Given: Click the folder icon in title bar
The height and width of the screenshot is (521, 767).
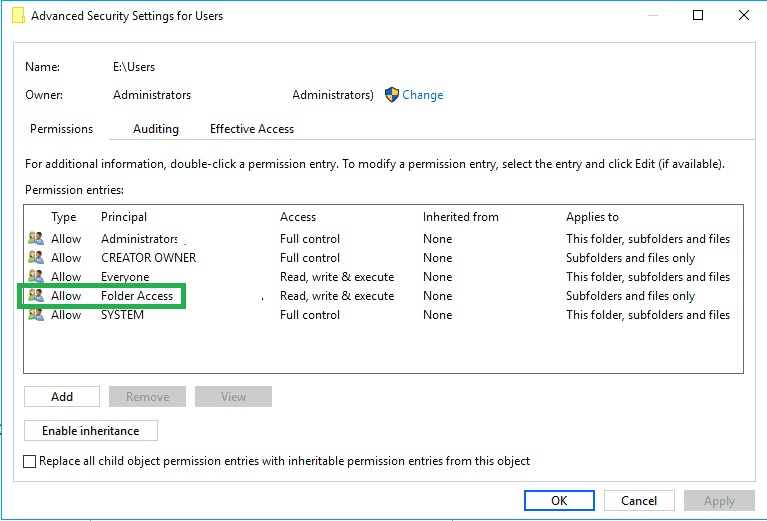Looking at the screenshot, I should coord(18,15).
